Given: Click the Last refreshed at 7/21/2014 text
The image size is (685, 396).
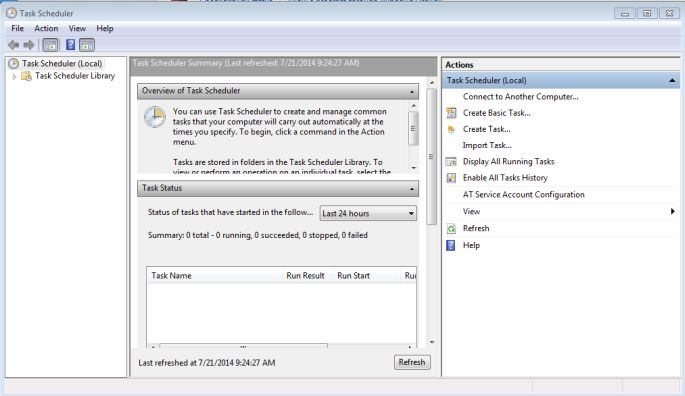Looking at the screenshot, I should [x=207, y=363].
